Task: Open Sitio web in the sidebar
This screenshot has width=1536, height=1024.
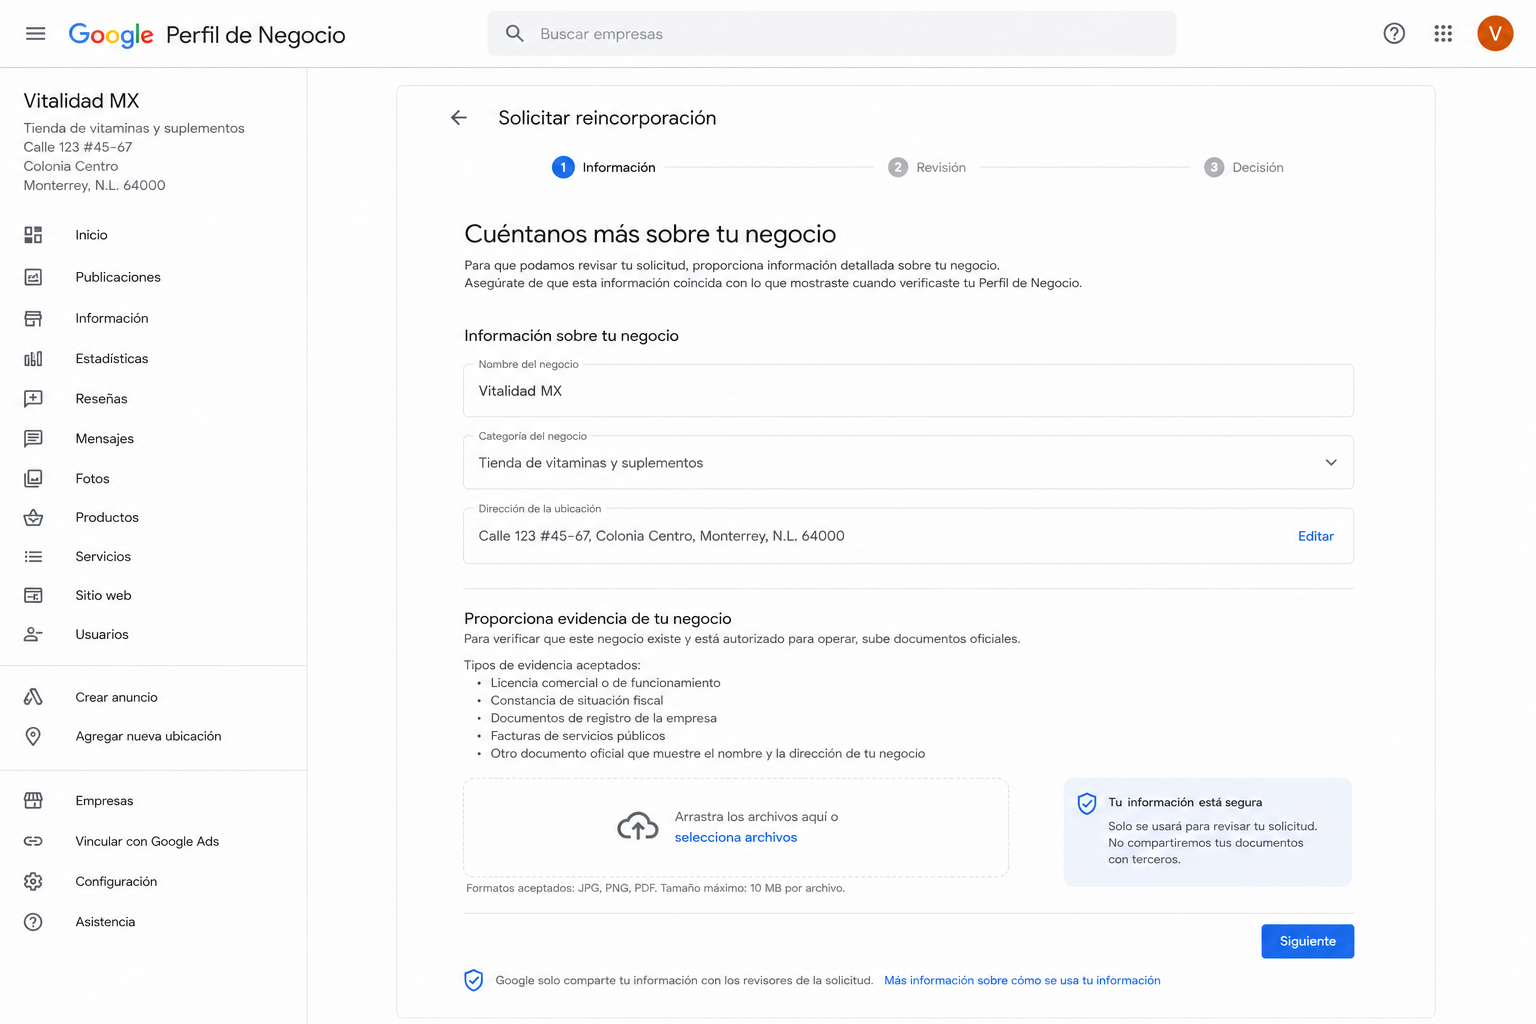Action: (103, 595)
